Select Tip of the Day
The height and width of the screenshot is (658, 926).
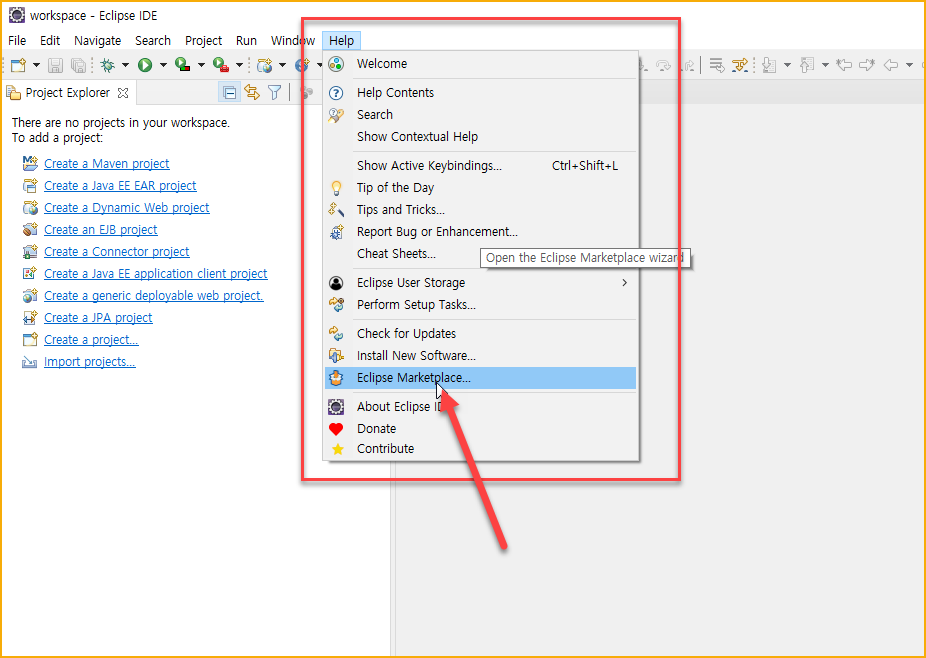tap(481, 188)
